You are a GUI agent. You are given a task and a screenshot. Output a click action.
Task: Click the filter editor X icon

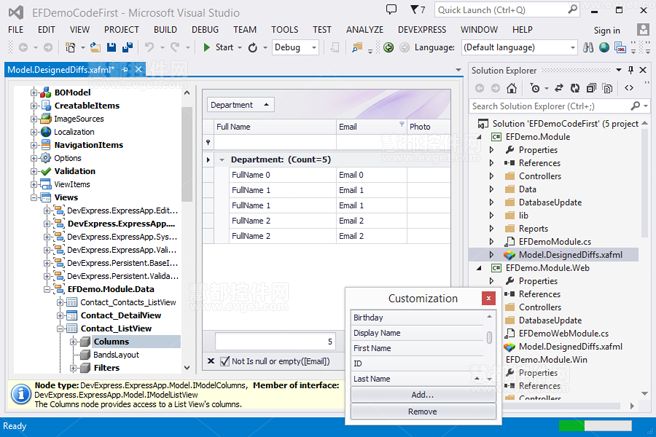[211, 361]
